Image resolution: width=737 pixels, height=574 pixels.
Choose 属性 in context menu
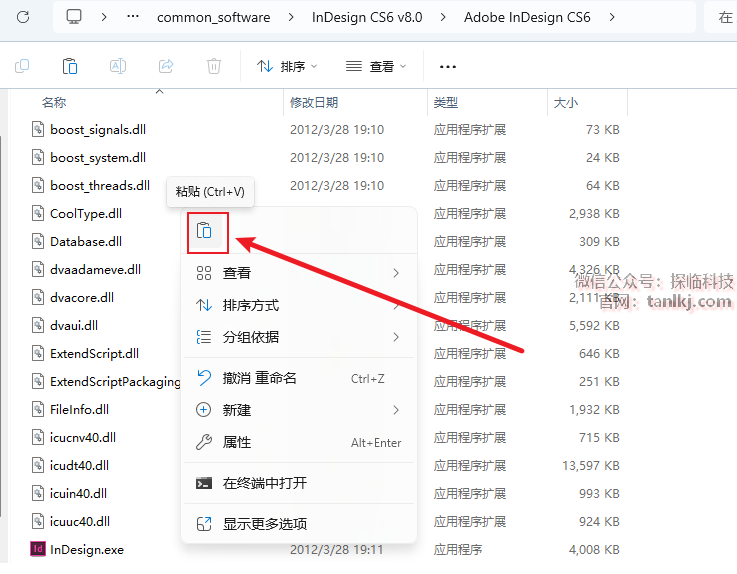coord(298,442)
